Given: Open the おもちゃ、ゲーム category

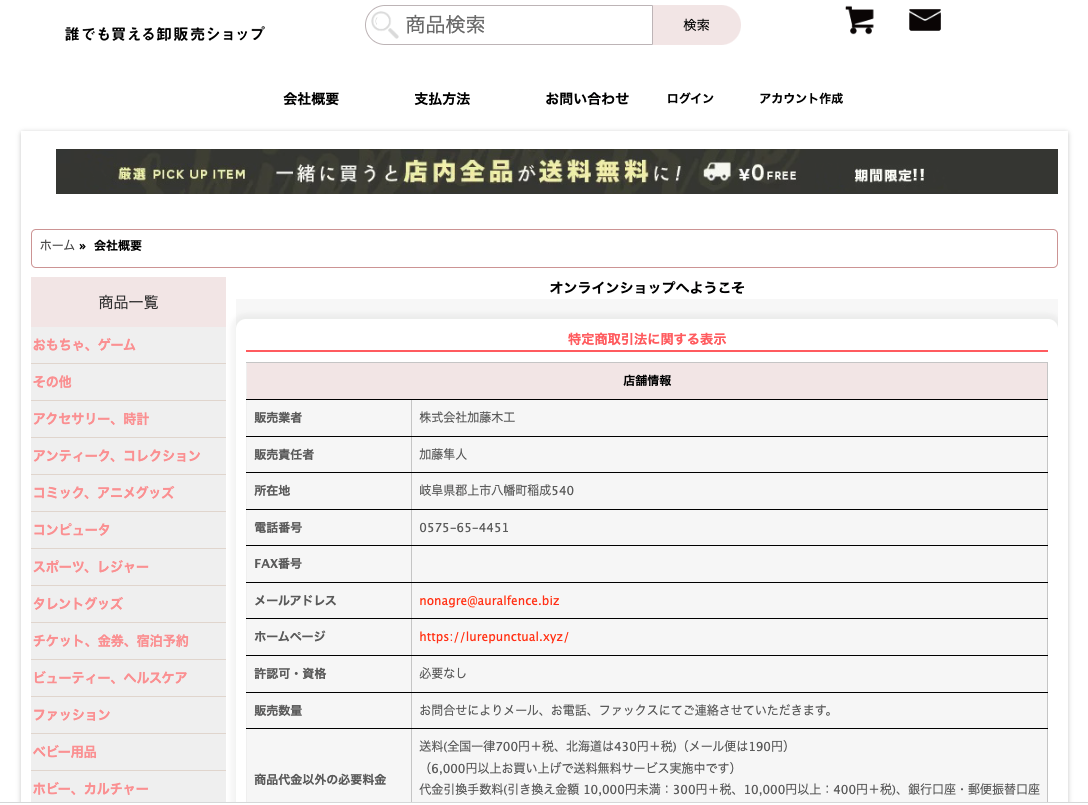Looking at the screenshot, I should pos(84,345).
